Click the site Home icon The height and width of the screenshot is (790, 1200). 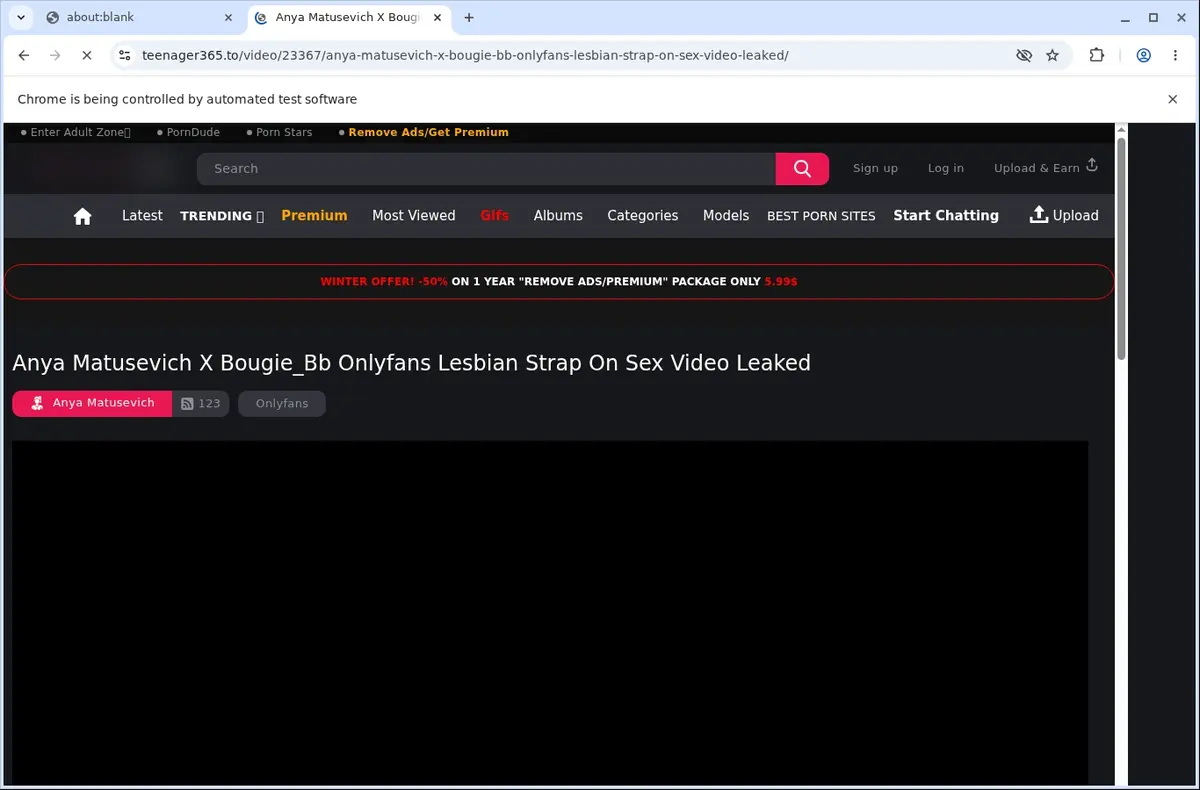[x=83, y=216]
